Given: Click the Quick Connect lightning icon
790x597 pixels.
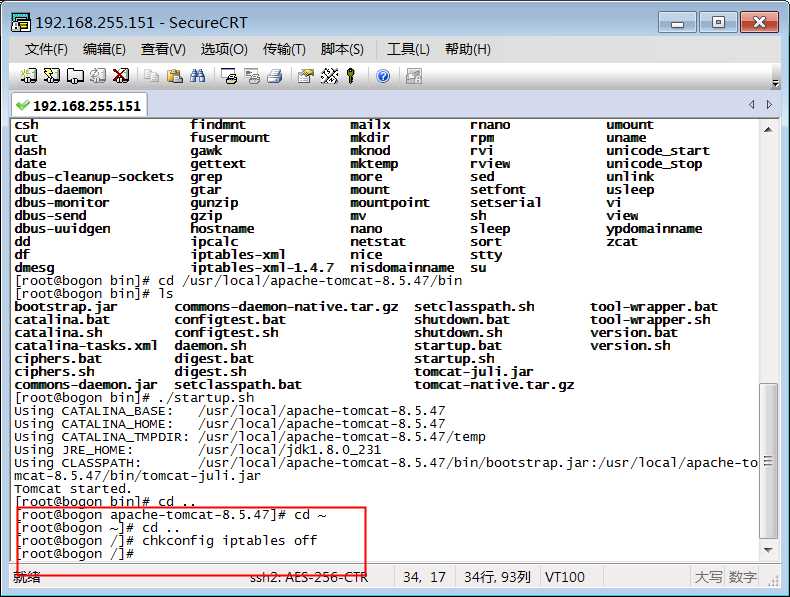Looking at the screenshot, I should coord(51,76).
